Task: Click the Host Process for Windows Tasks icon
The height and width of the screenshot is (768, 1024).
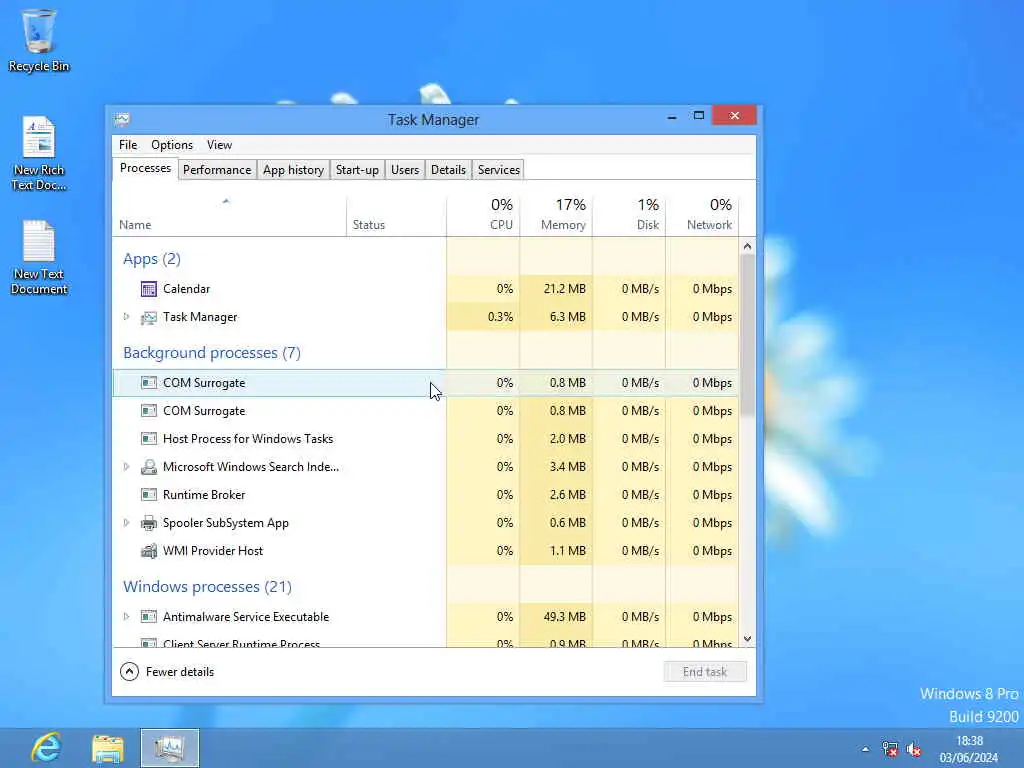Action: (149, 439)
